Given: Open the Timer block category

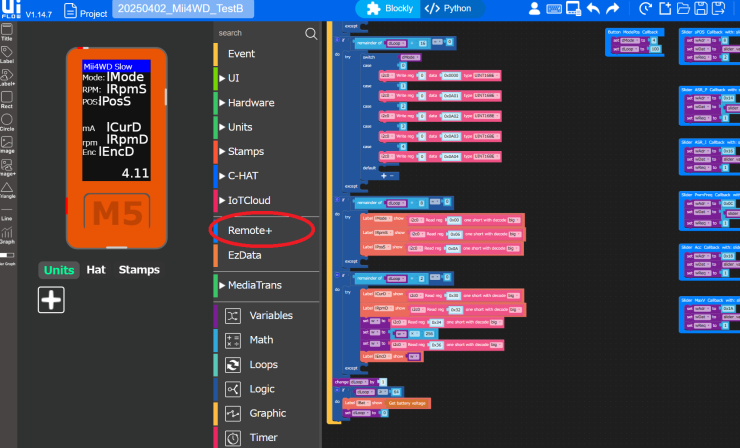Looking at the screenshot, I should point(267,438).
